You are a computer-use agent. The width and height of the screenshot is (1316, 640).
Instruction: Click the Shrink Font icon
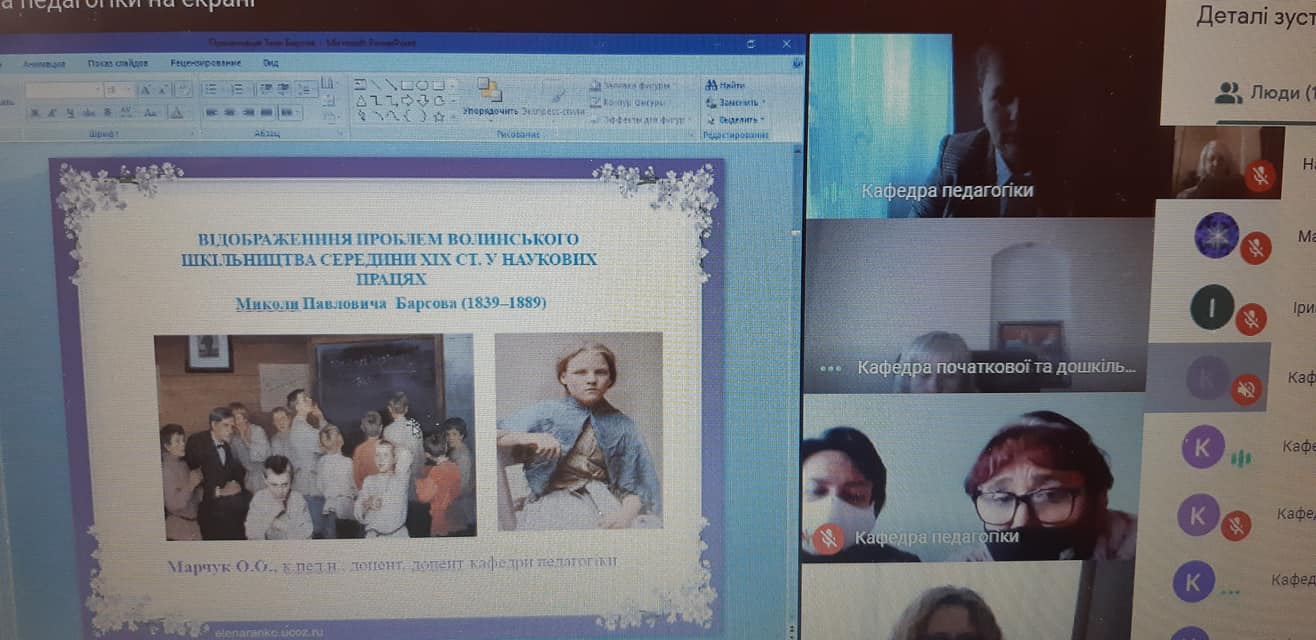tap(163, 90)
